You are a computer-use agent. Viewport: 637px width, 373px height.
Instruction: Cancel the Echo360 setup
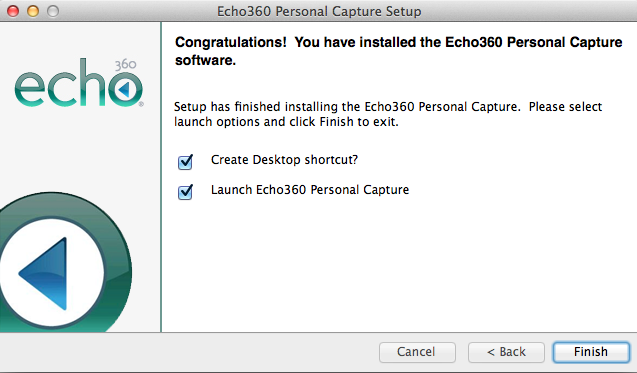pyautogui.click(x=417, y=351)
